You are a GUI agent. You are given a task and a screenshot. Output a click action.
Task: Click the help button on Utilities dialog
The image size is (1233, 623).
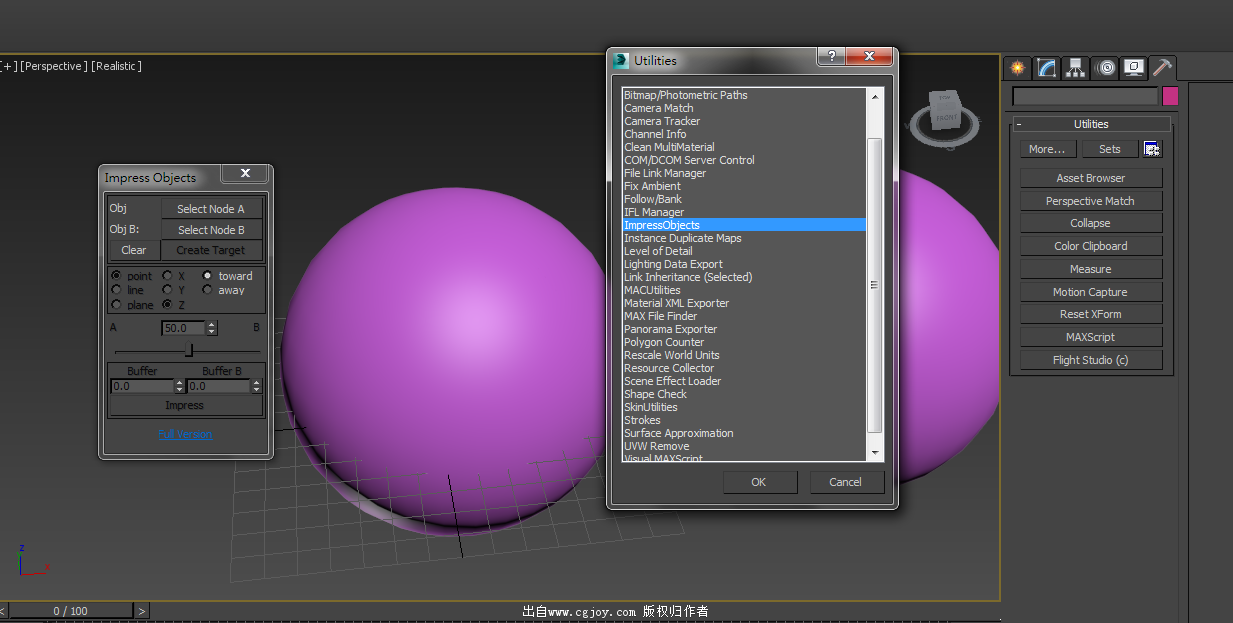[x=831, y=57]
